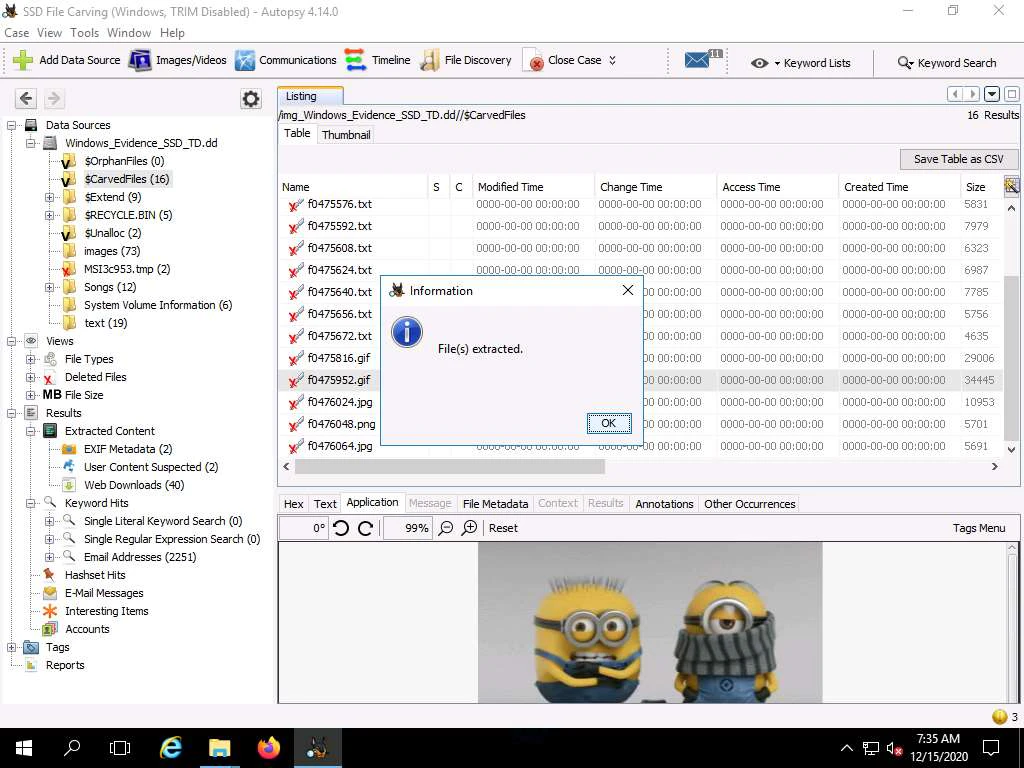Image resolution: width=1024 pixels, height=768 pixels.
Task: Select f0476024.jpg in the table
Action: 340,402
